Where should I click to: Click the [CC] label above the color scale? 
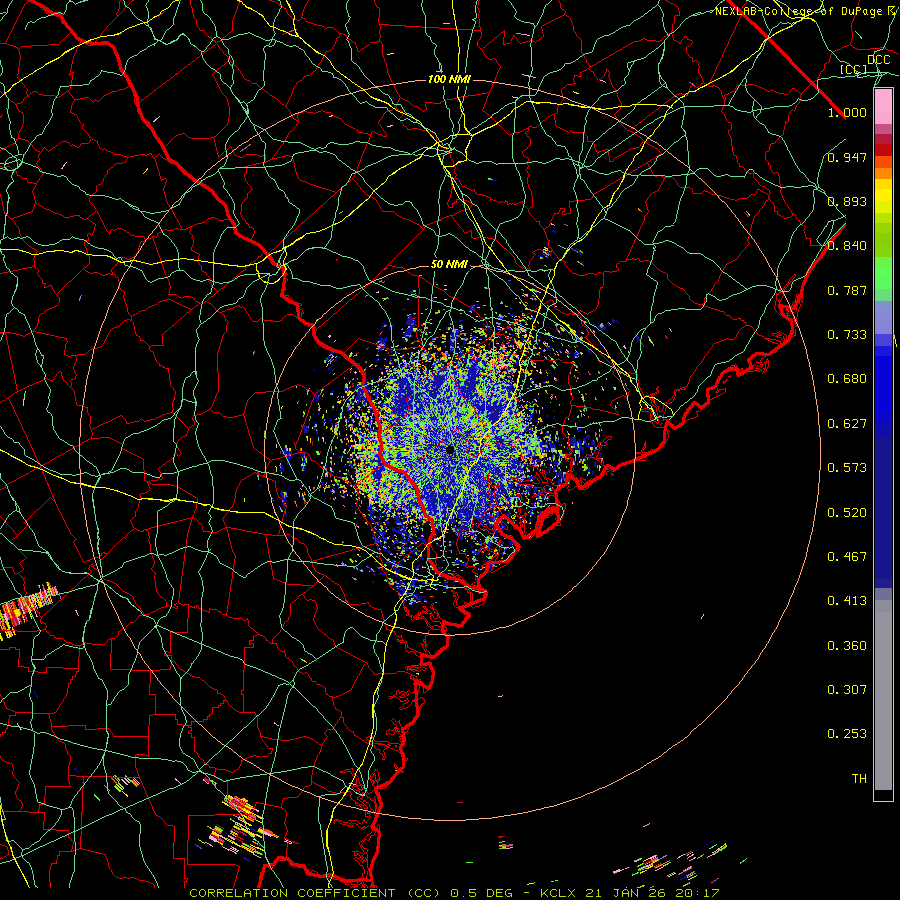pyautogui.click(x=854, y=69)
